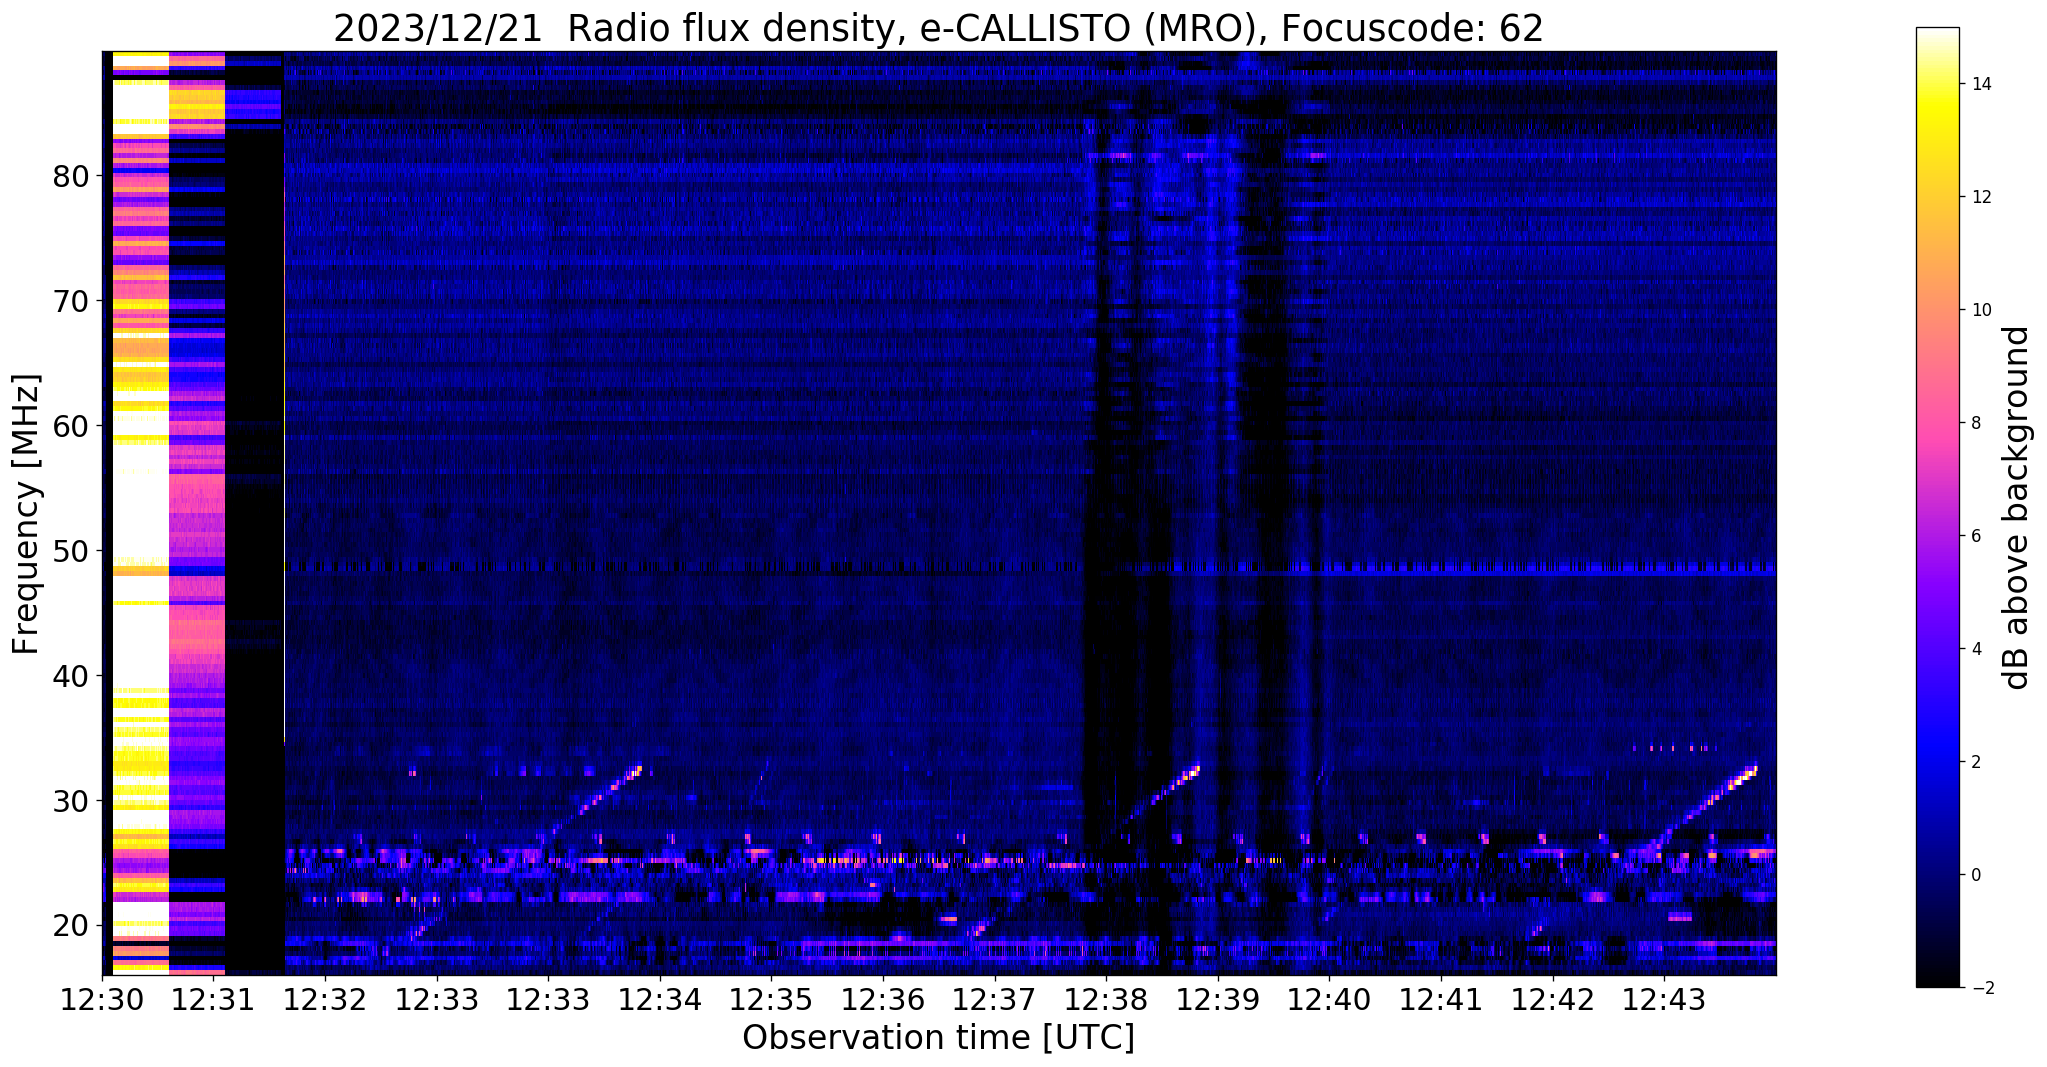Click the colorbar tick value 6
This screenshot has width=2047, height=1067.
pyautogui.click(x=1976, y=536)
